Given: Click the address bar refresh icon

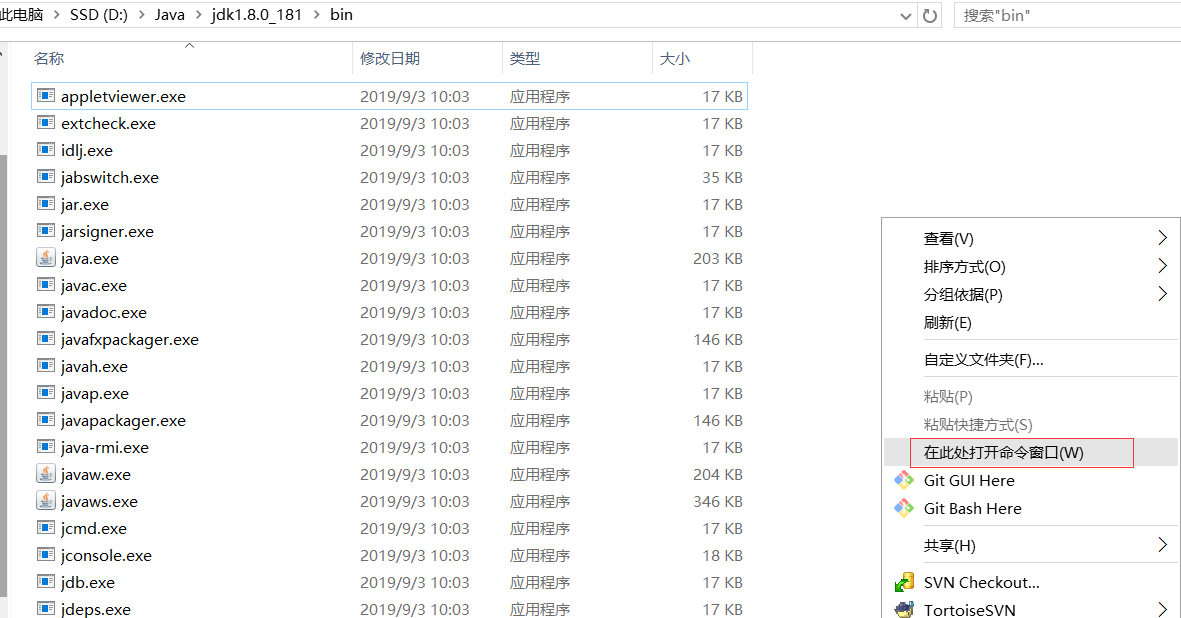Looking at the screenshot, I should pyautogui.click(x=931, y=16).
